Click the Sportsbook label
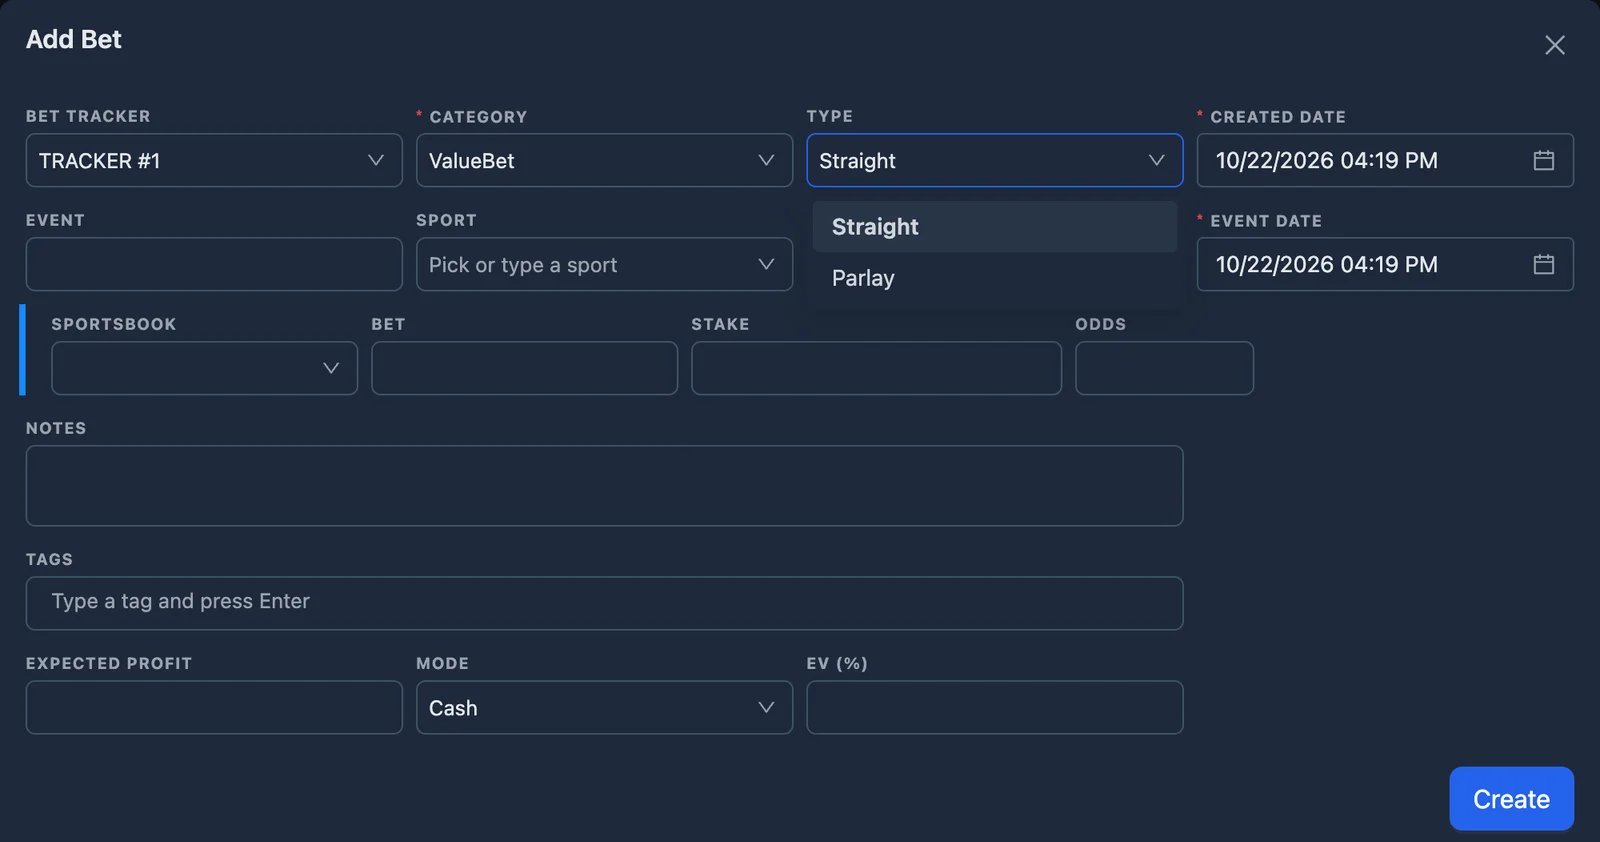The width and height of the screenshot is (1600, 842). click(114, 324)
